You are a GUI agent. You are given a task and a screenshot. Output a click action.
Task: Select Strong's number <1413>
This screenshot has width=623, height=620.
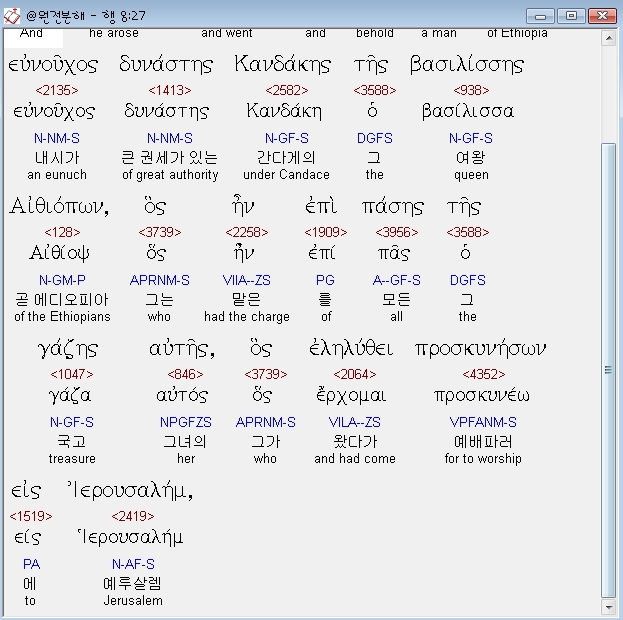point(170,91)
